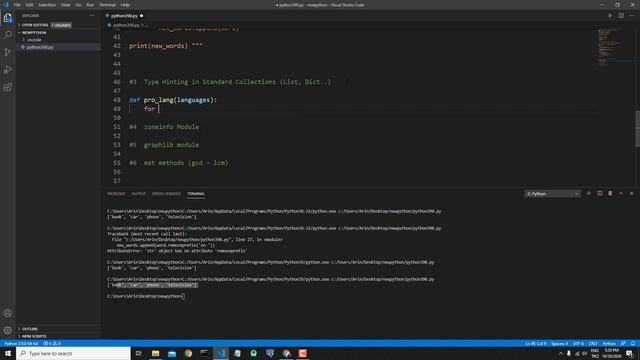Close the terminal panel
The height and width of the screenshot is (360, 640).
[x=631, y=193]
